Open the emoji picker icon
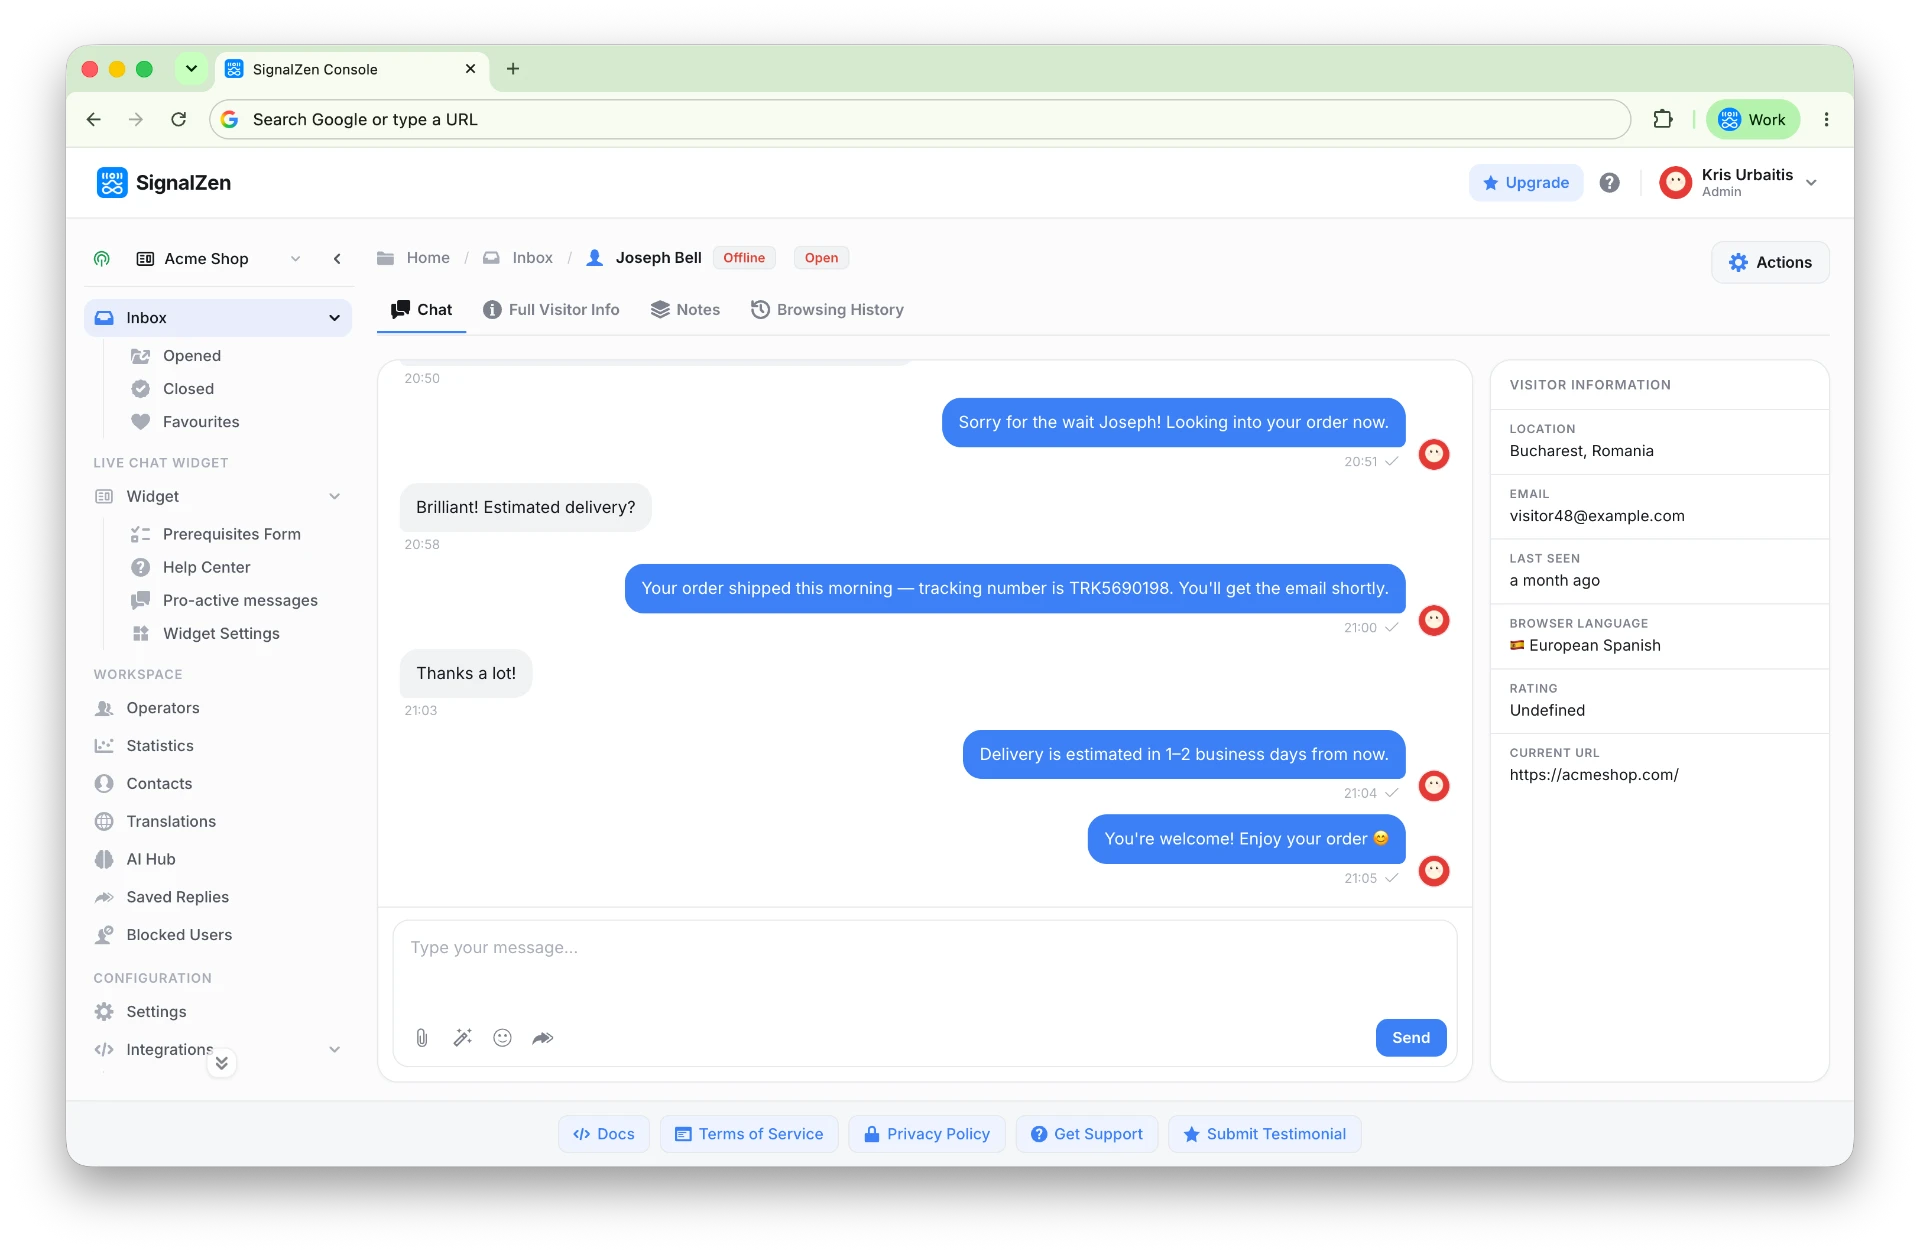 [502, 1038]
